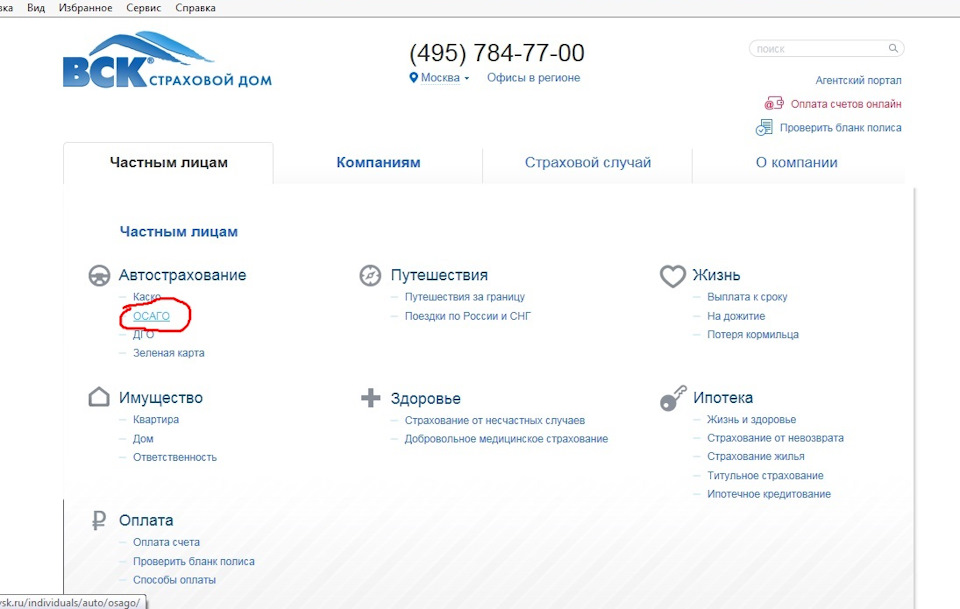Viewport: 960px width, 609px height.
Task: Click the heart Жизнь icon
Action: pyautogui.click(x=672, y=276)
